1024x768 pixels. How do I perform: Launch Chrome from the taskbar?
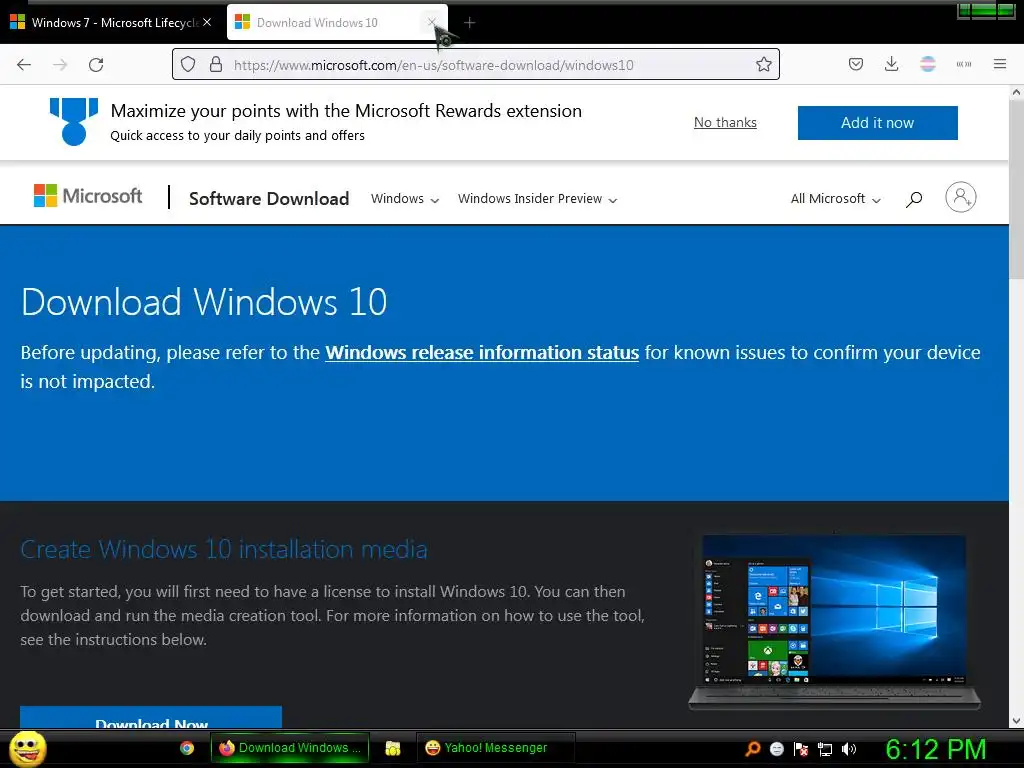pyautogui.click(x=187, y=748)
